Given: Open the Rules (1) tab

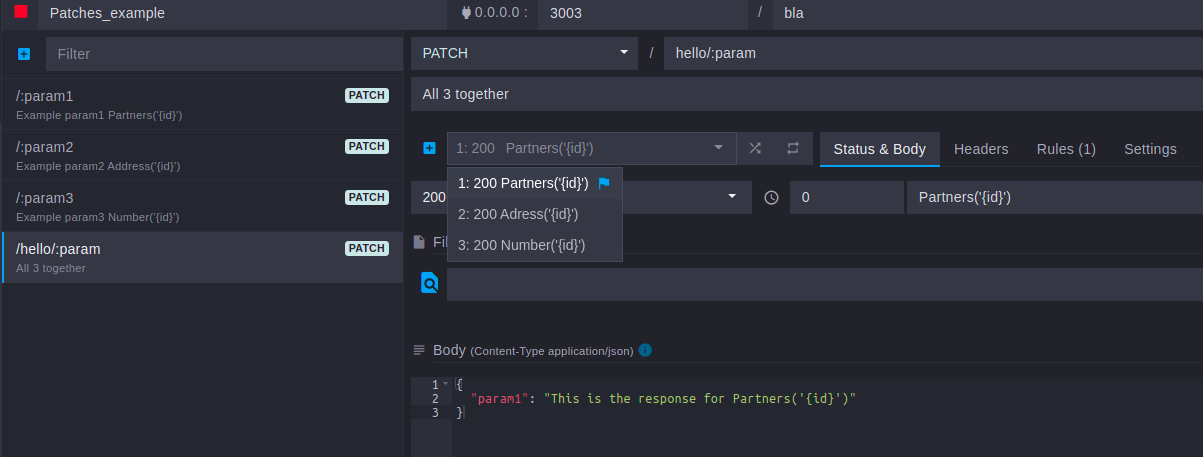Looking at the screenshot, I should coord(1066,149).
